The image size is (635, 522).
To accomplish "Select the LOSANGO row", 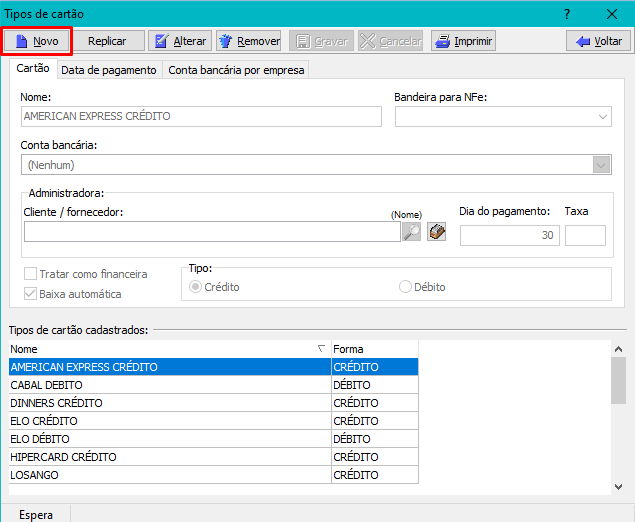I will coord(213,475).
